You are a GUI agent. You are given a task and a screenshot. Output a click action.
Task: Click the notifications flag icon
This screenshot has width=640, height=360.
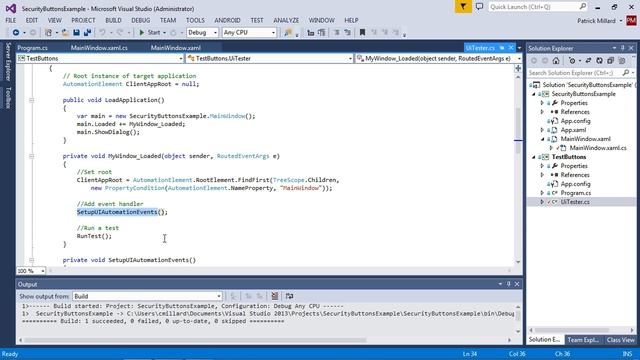(463, 7)
